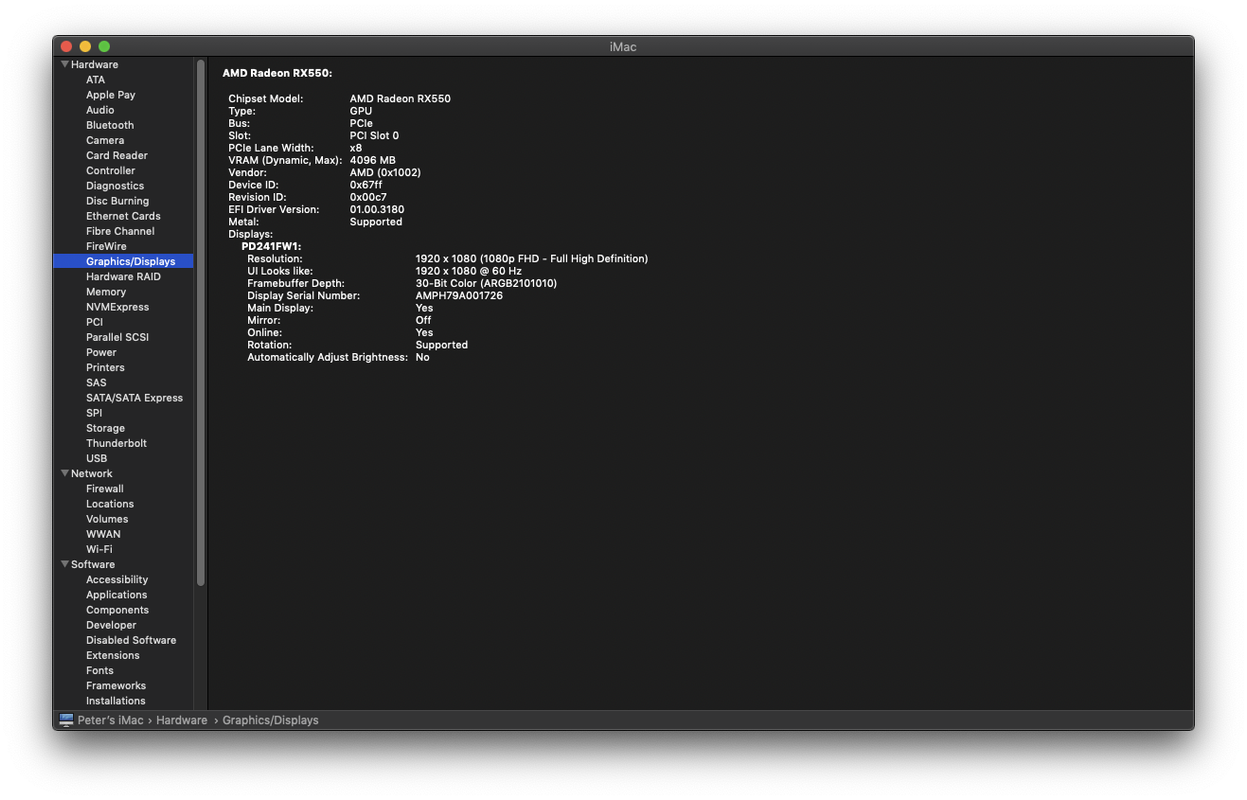The height and width of the screenshot is (800, 1247).
Task: Click the Software category label
Action: coord(93,565)
